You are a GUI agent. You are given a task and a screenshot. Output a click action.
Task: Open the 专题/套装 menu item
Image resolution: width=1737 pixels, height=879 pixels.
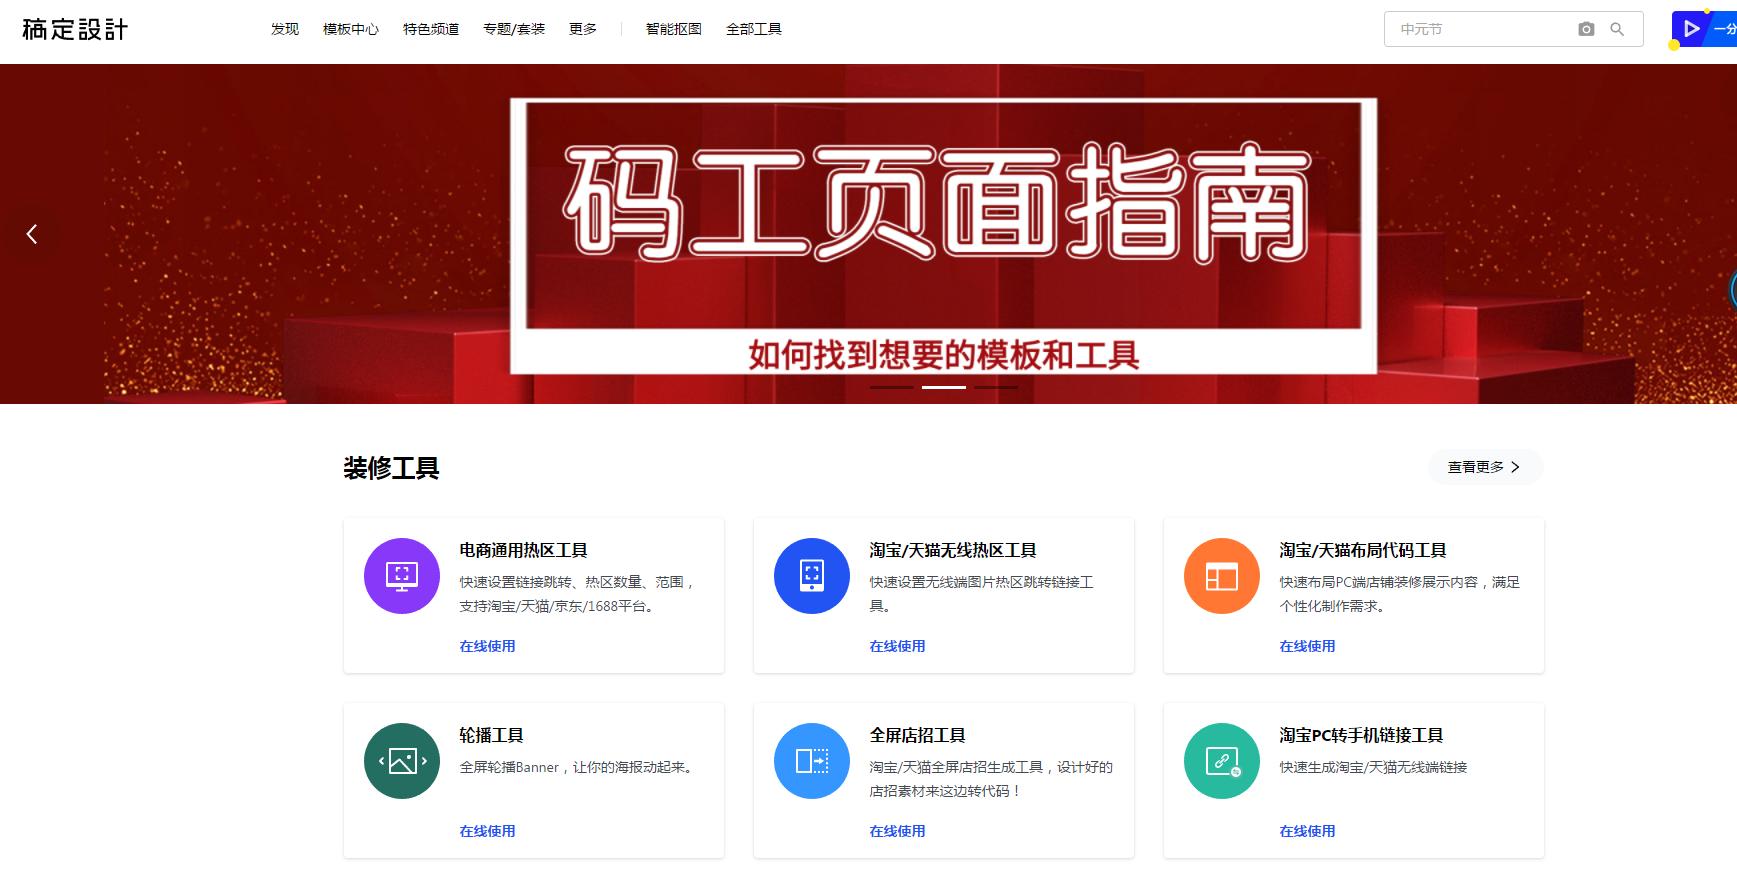(x=514, y=29)
